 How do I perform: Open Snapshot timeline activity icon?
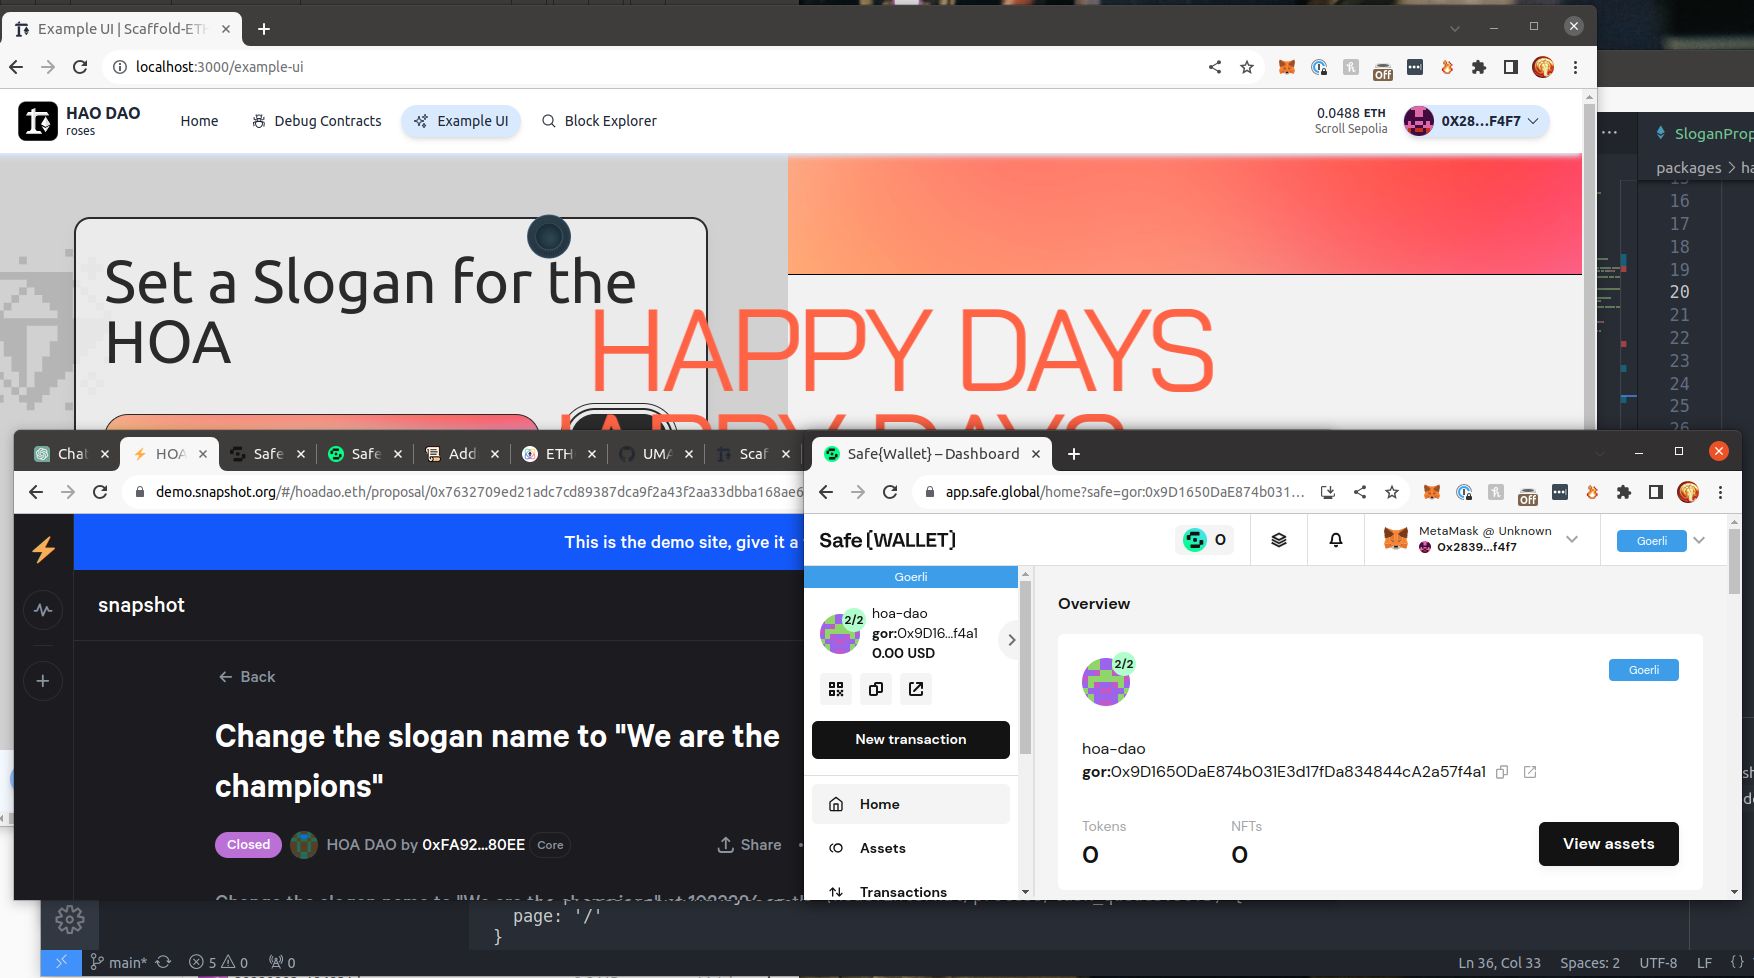click(43, 610)
